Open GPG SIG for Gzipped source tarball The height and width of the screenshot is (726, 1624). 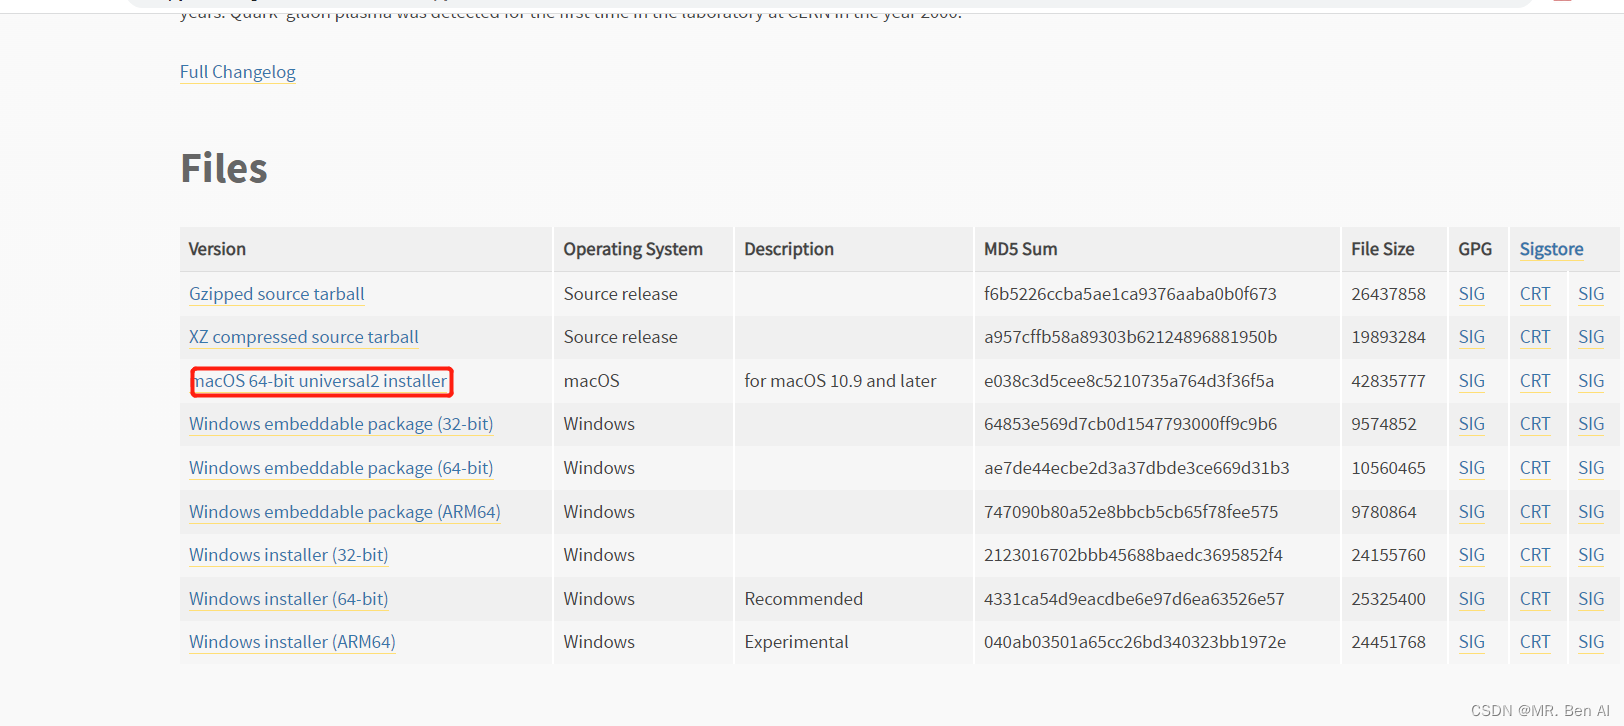pyautogui.click(x=1471, y=294)
